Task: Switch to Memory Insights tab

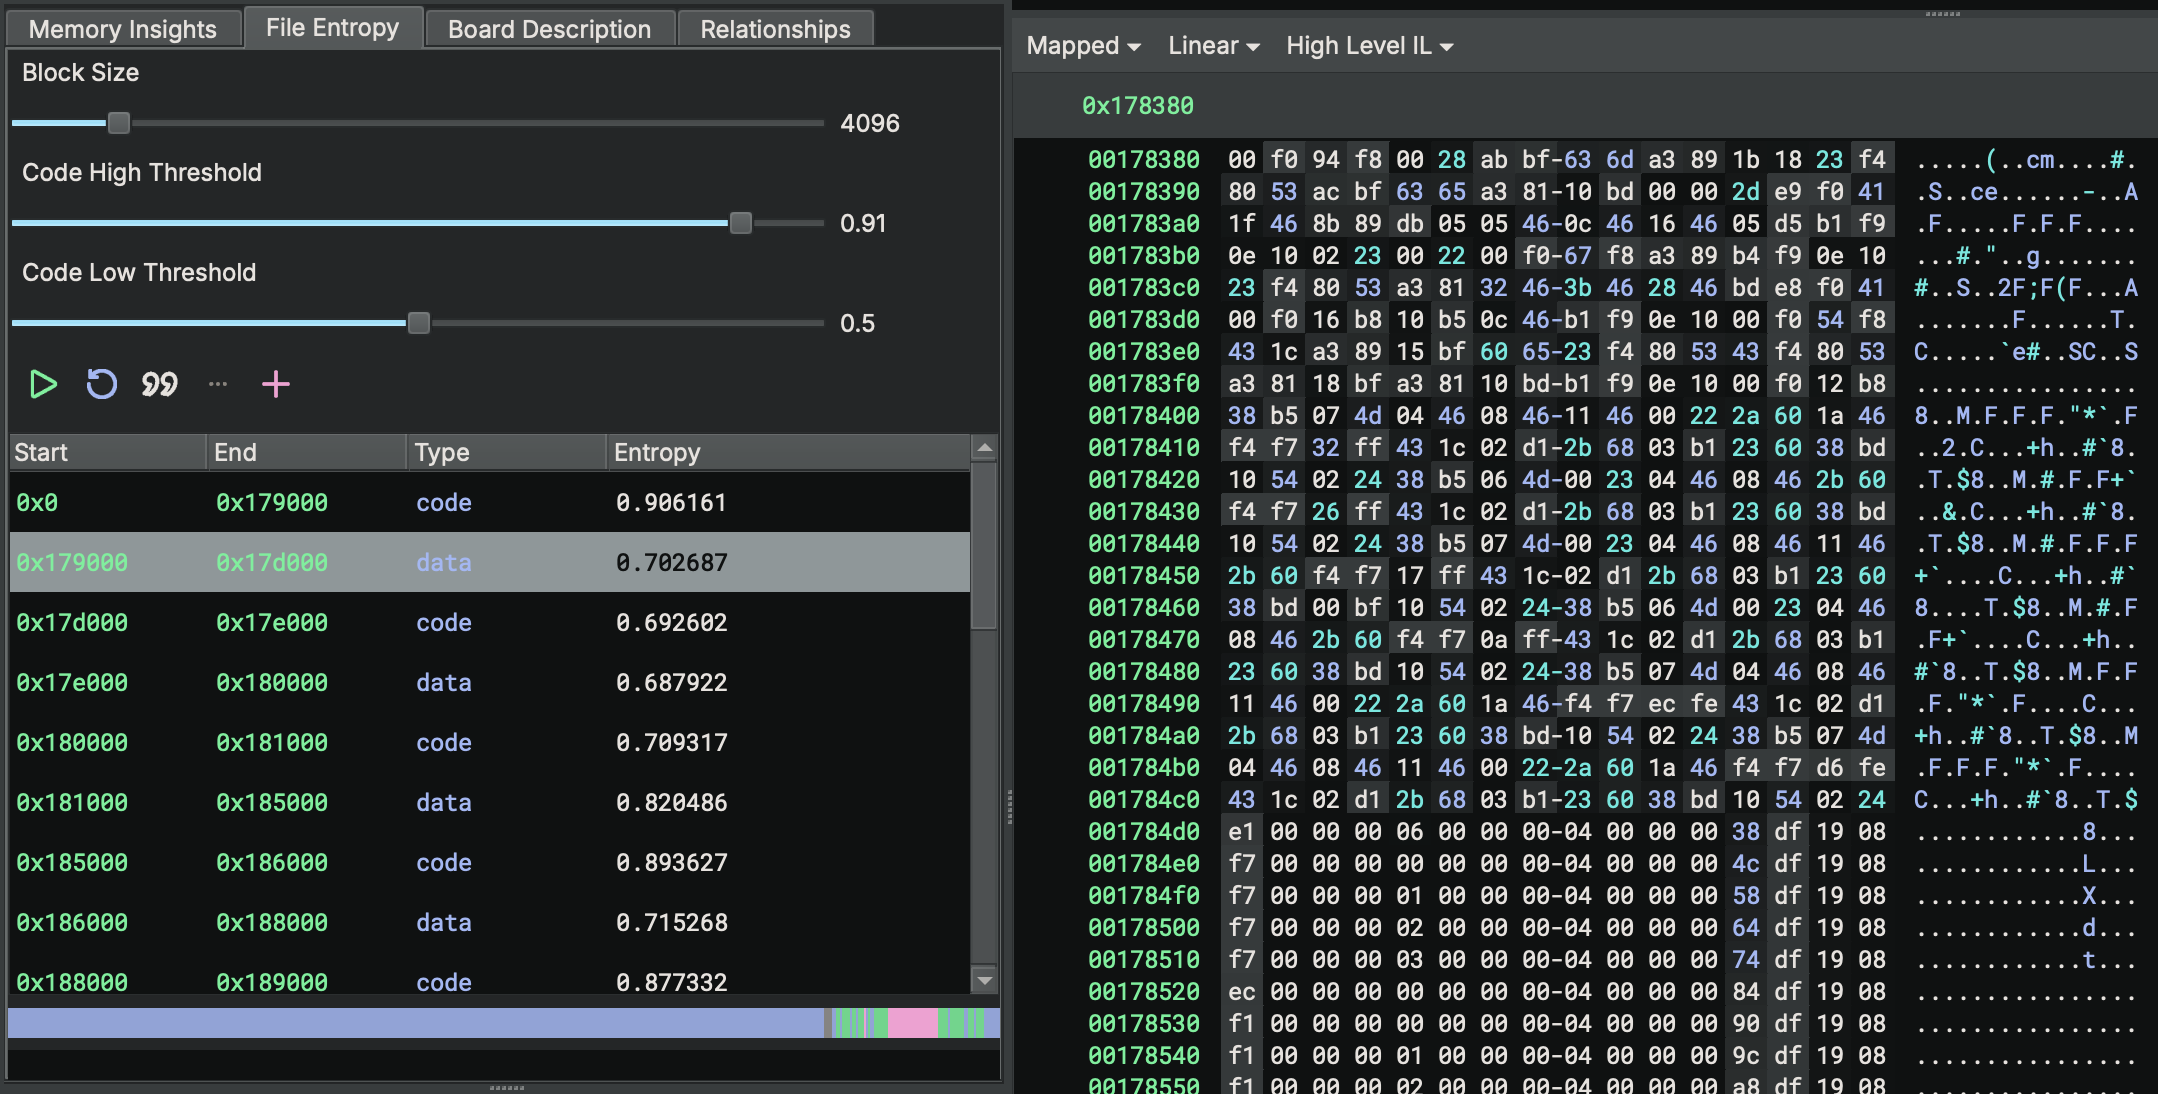Action: 123,29
